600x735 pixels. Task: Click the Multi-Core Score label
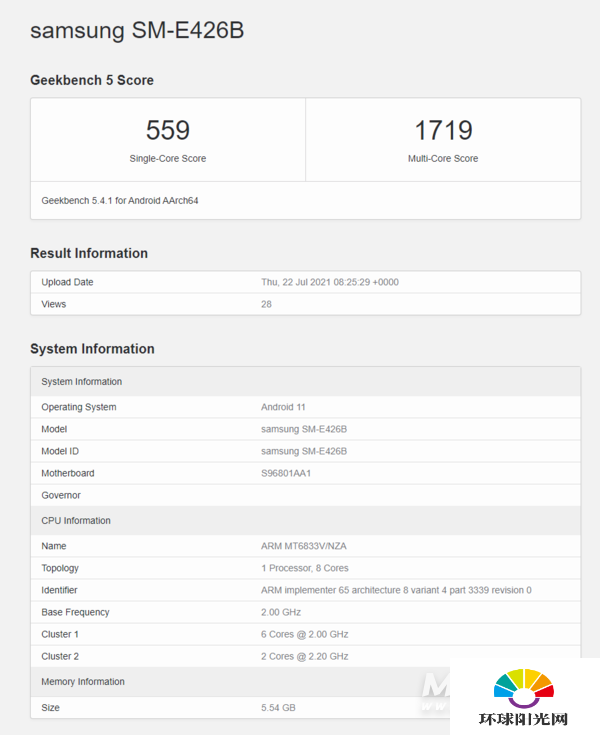pyautogui.click(x=443, y=158)
